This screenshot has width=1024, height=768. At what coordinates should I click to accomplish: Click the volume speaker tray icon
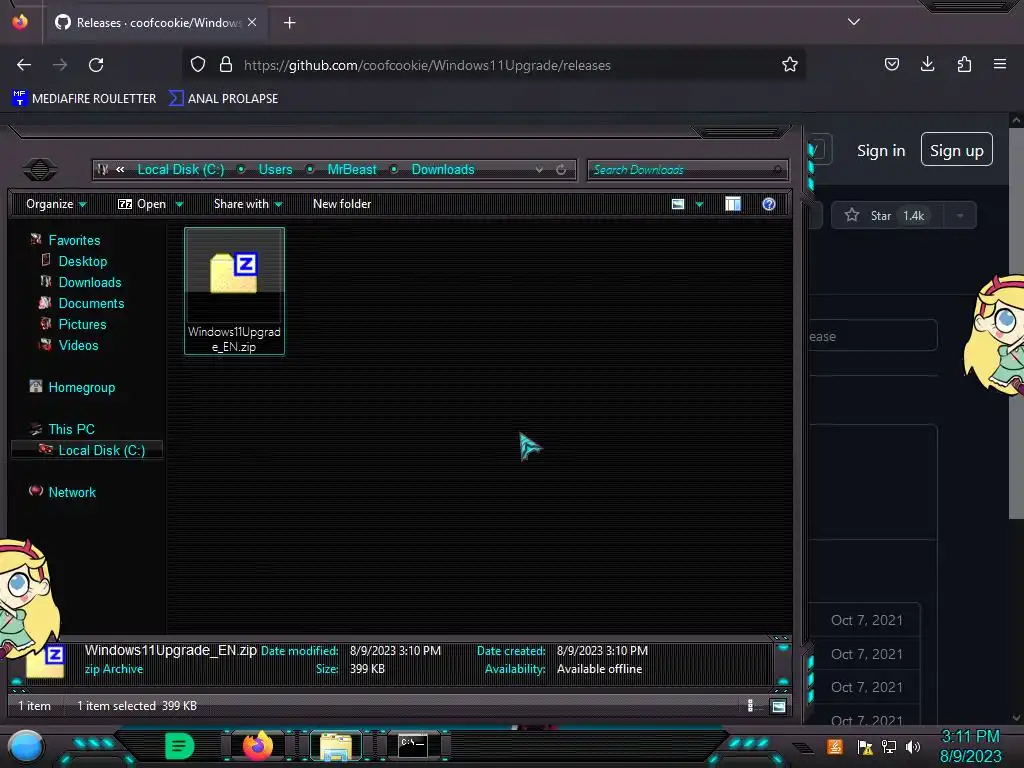[912, 746]
